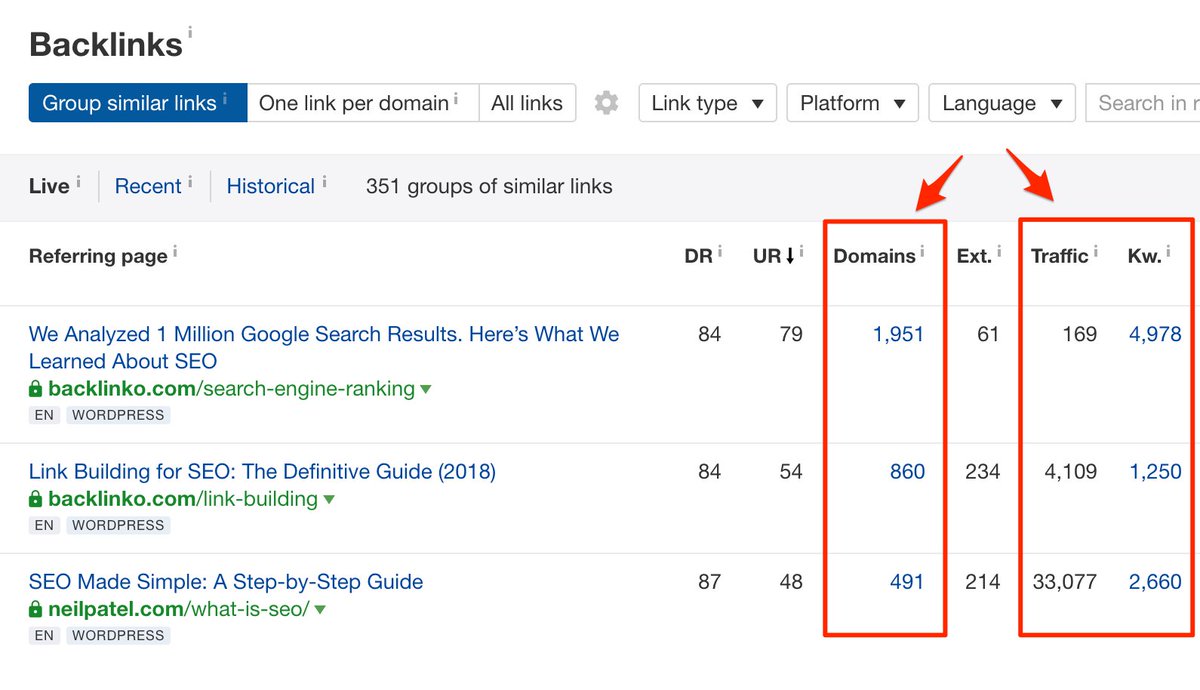Click WORDPRESS tag on neilpatel.com row
This screenshot has height=690, width=1200.
(x=119, y=635)
